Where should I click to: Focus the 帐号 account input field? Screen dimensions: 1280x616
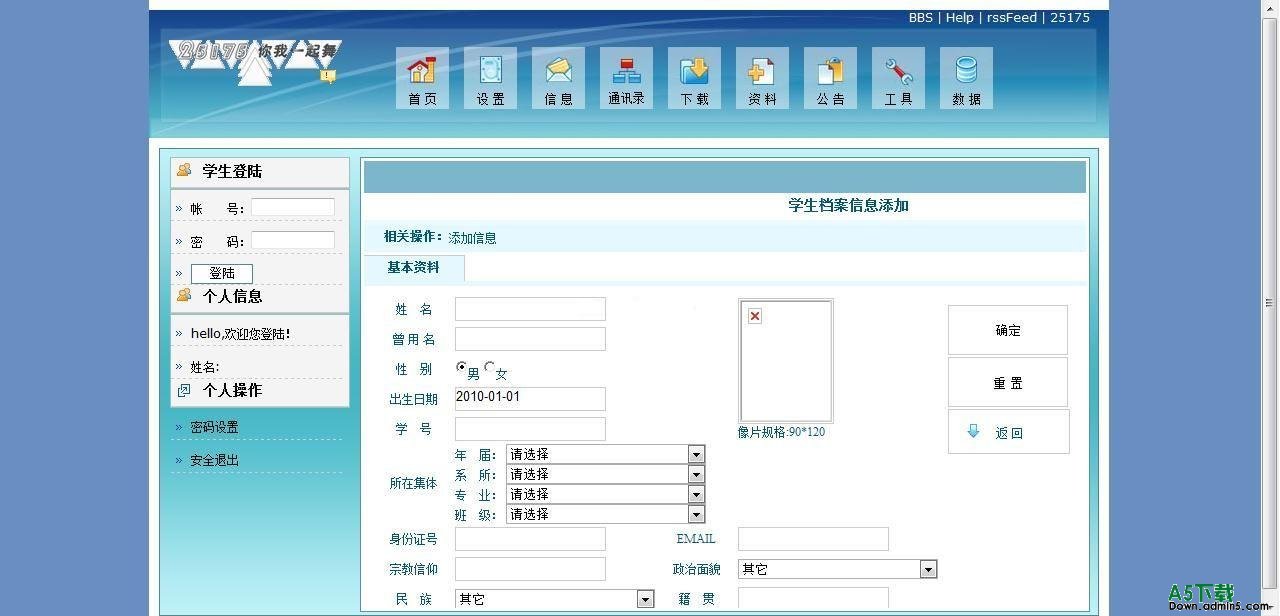pos(293,207)
